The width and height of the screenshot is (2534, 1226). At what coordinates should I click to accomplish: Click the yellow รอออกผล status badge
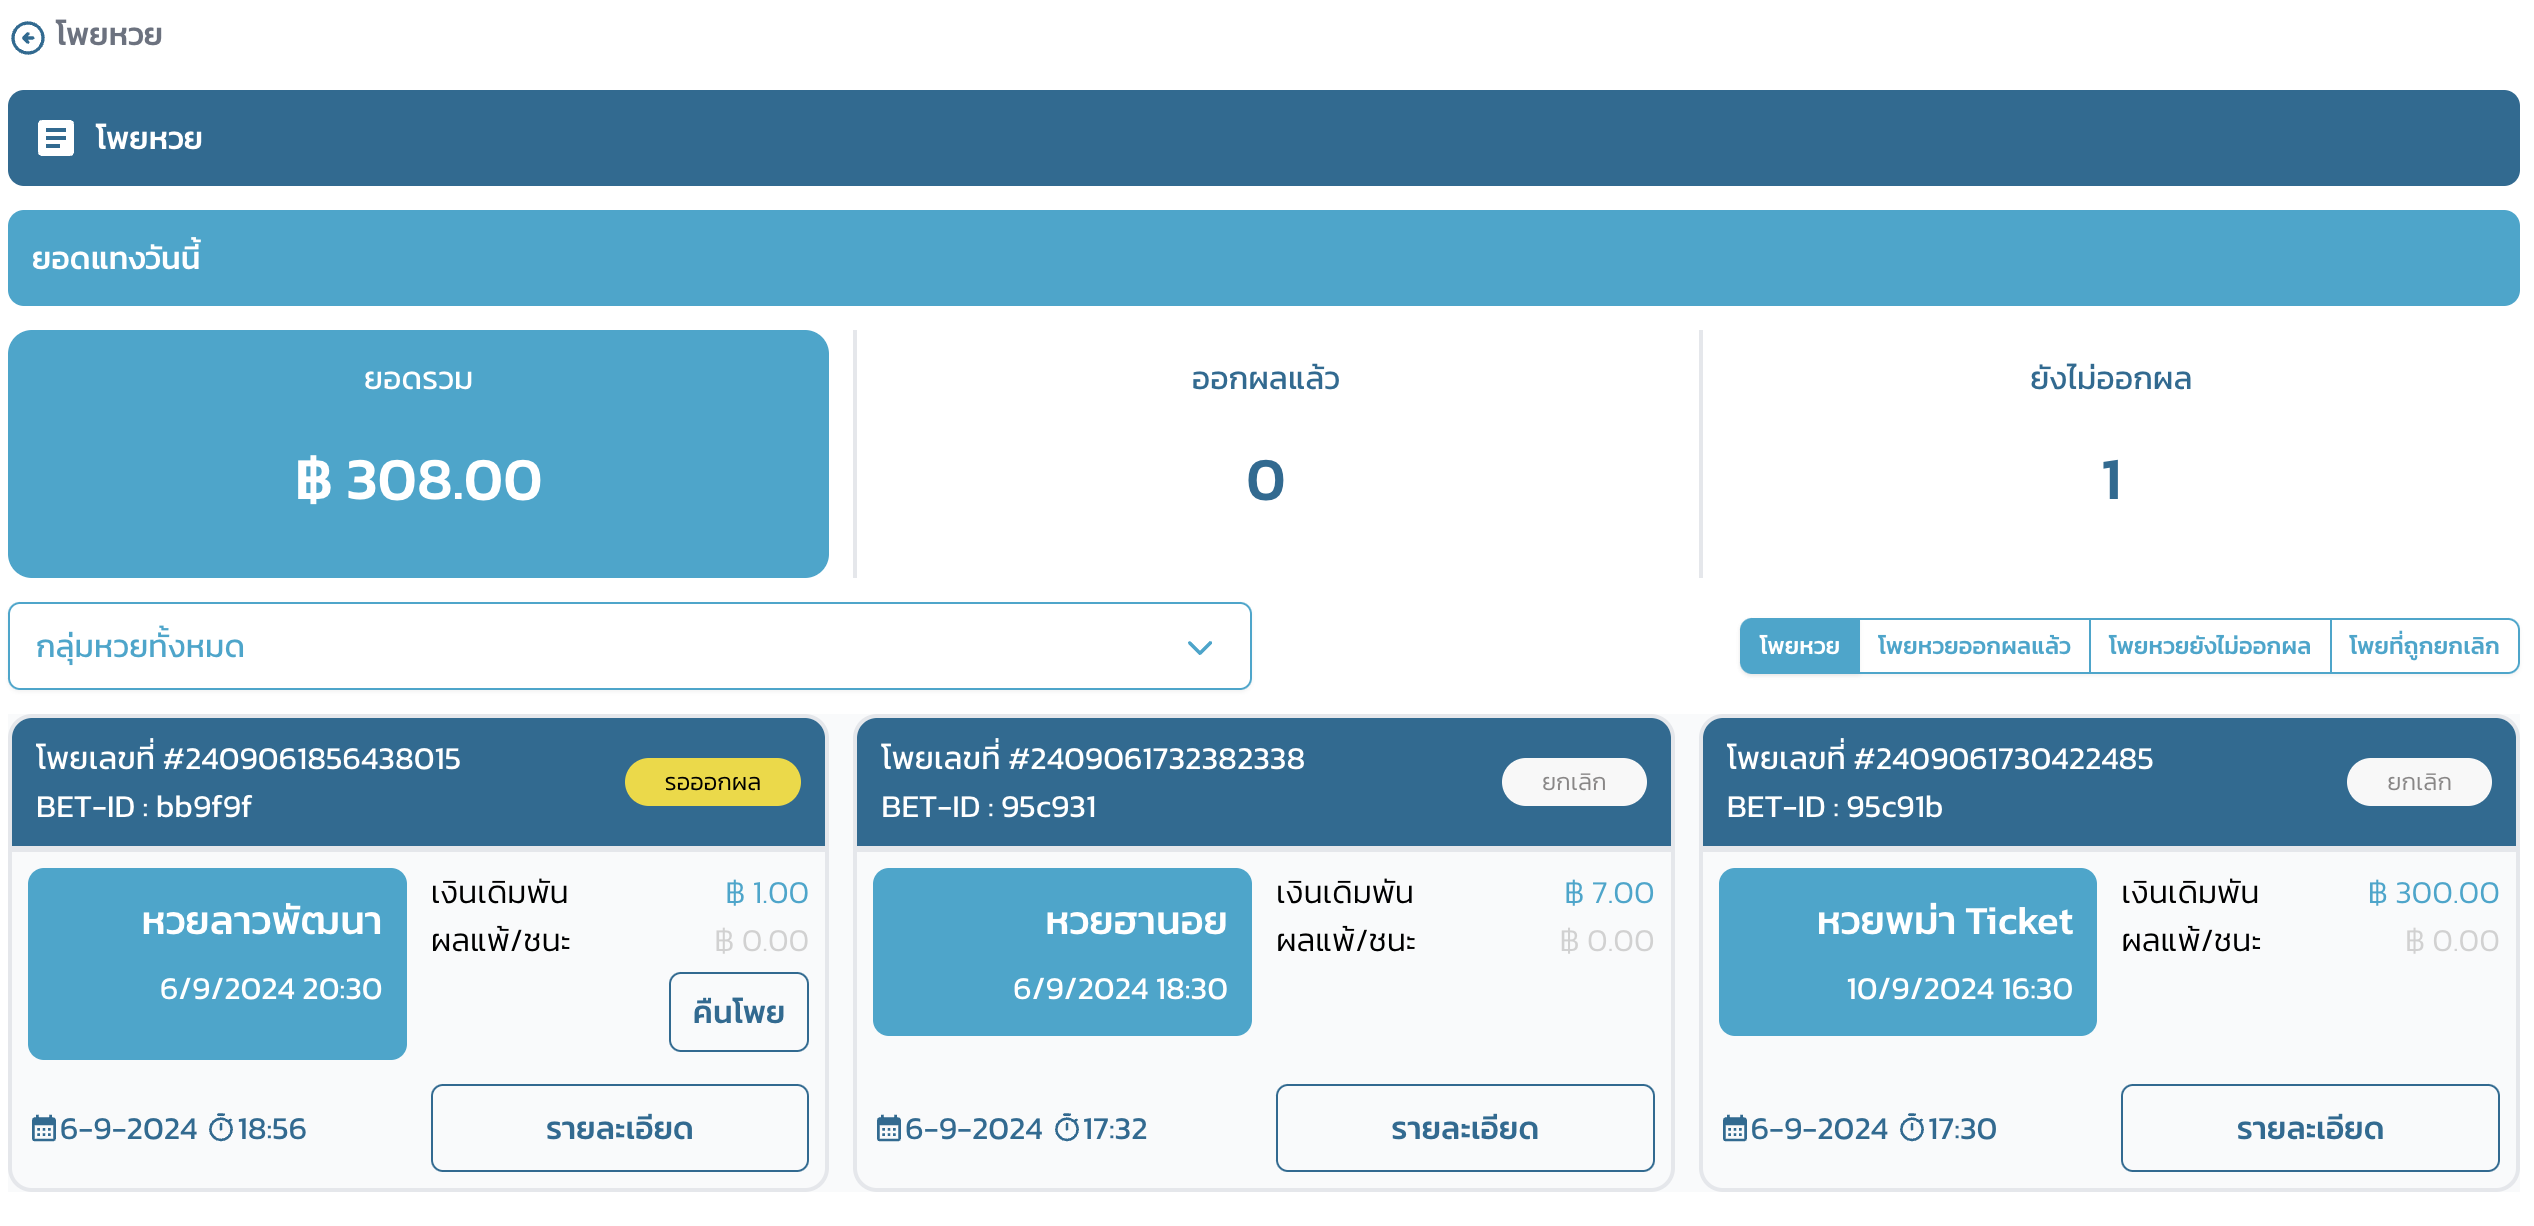pos(712,782)
